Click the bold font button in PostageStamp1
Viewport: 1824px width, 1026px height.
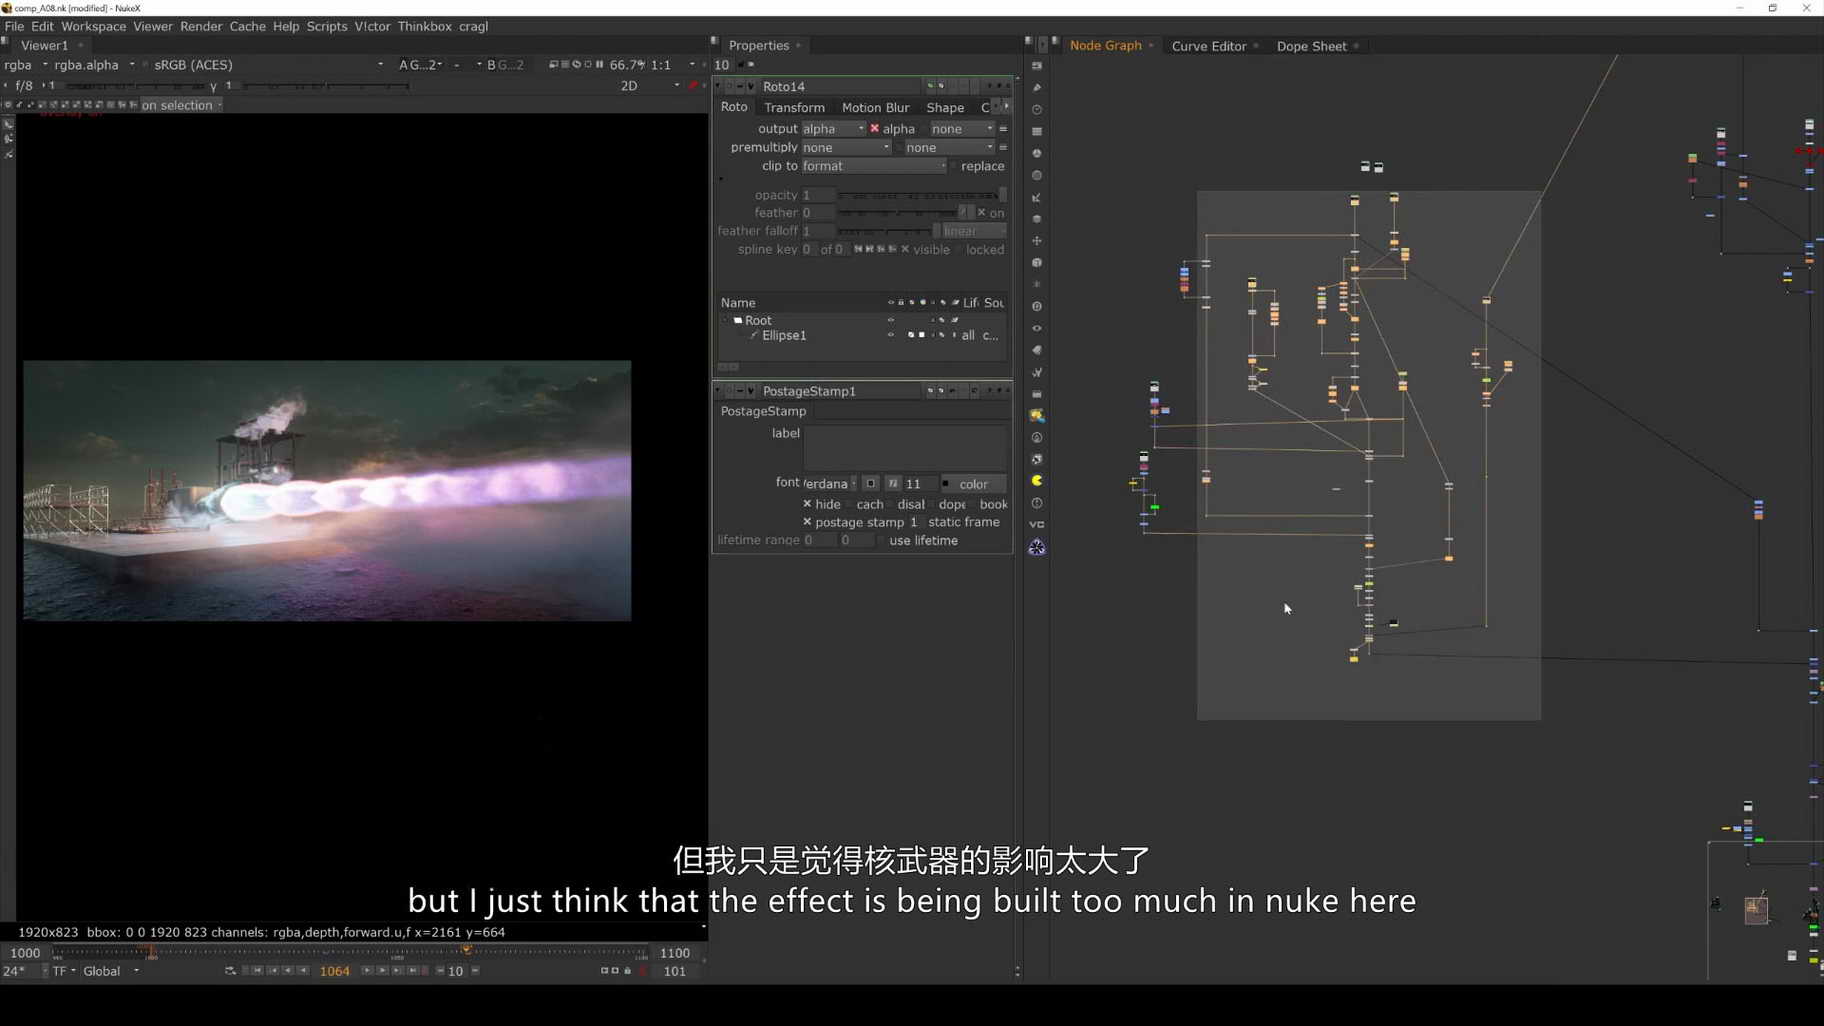(871, 484)
